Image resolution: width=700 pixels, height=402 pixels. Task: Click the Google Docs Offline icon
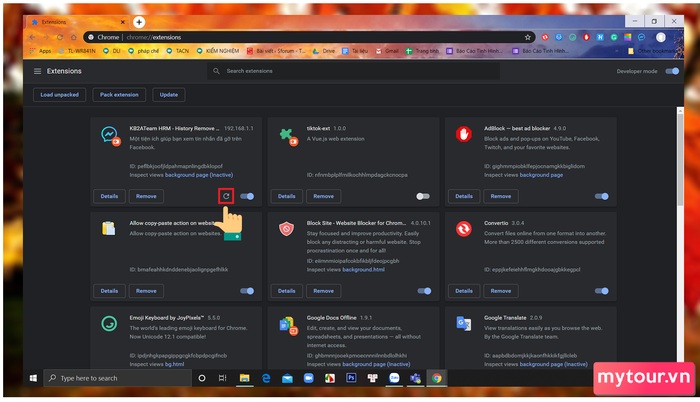pyautogui.click(x=288, y=325)
